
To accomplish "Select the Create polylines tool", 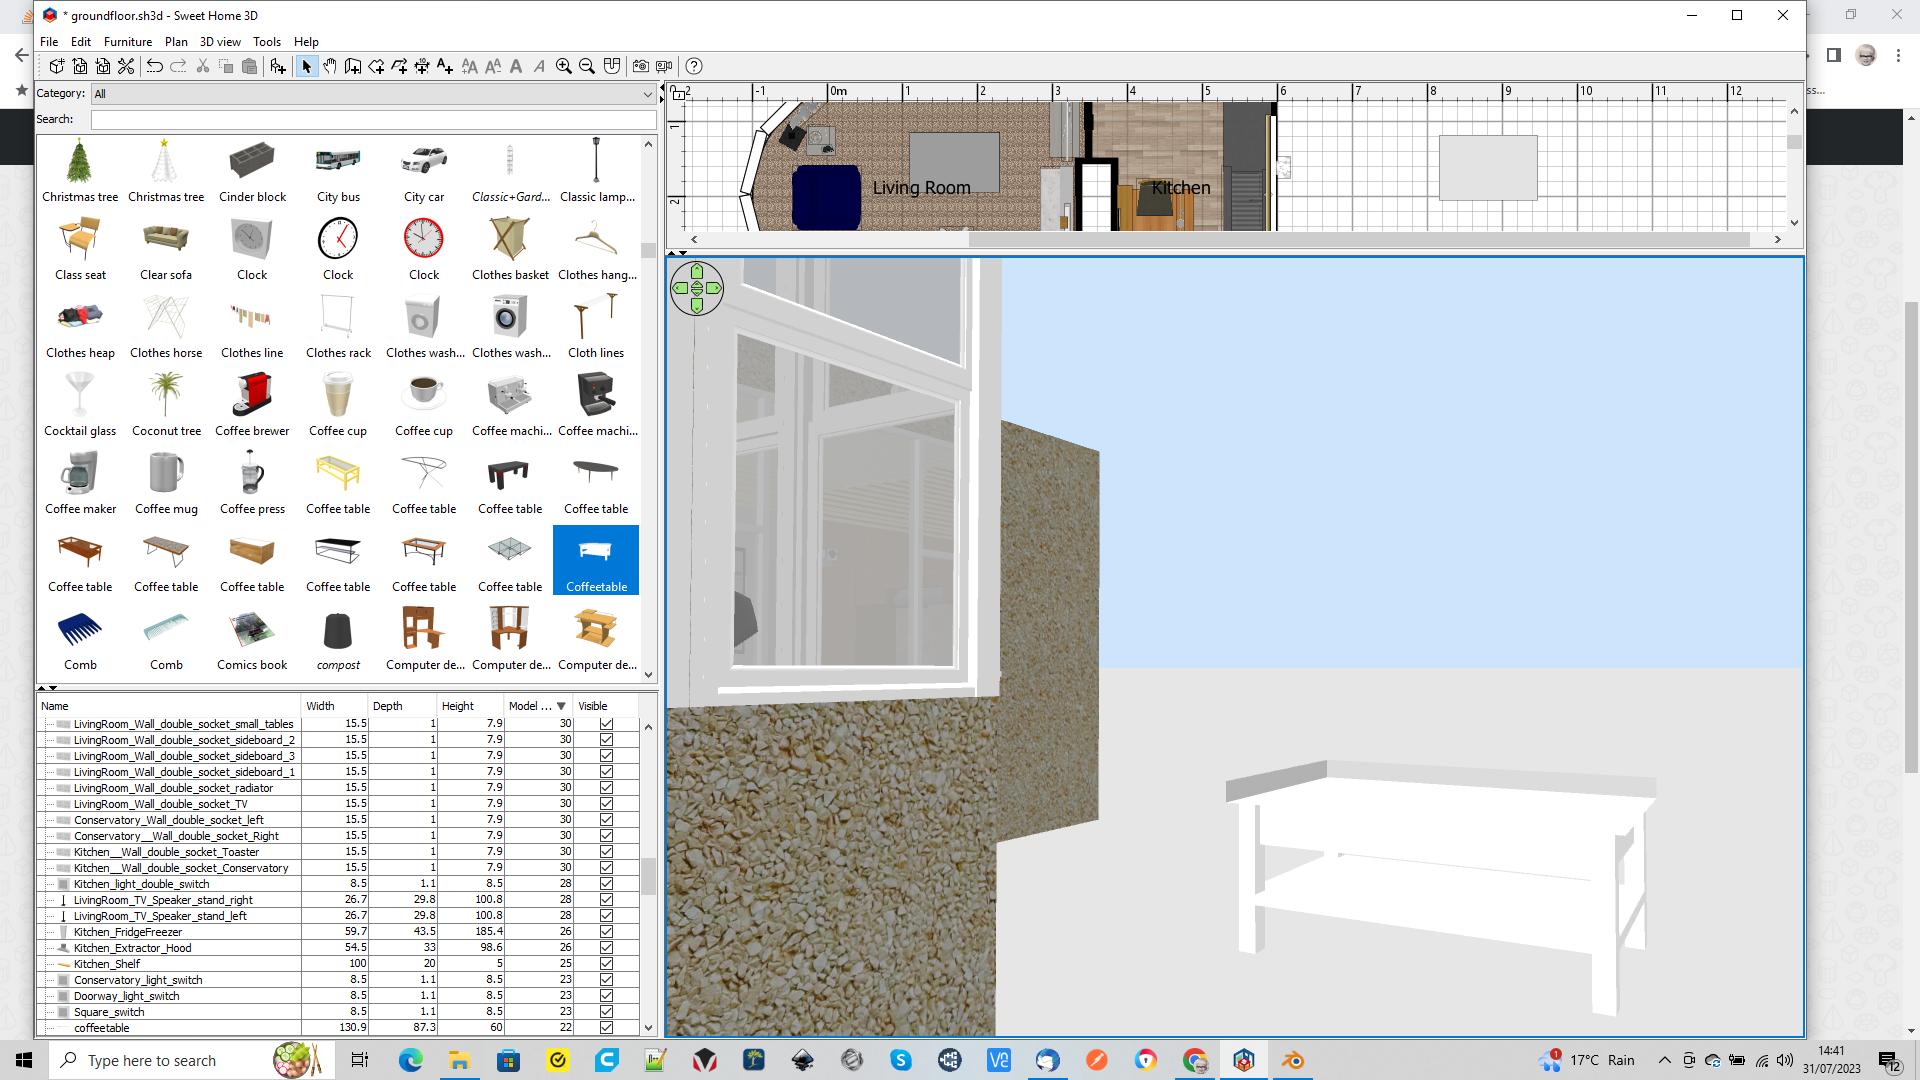I will (399, 66).
